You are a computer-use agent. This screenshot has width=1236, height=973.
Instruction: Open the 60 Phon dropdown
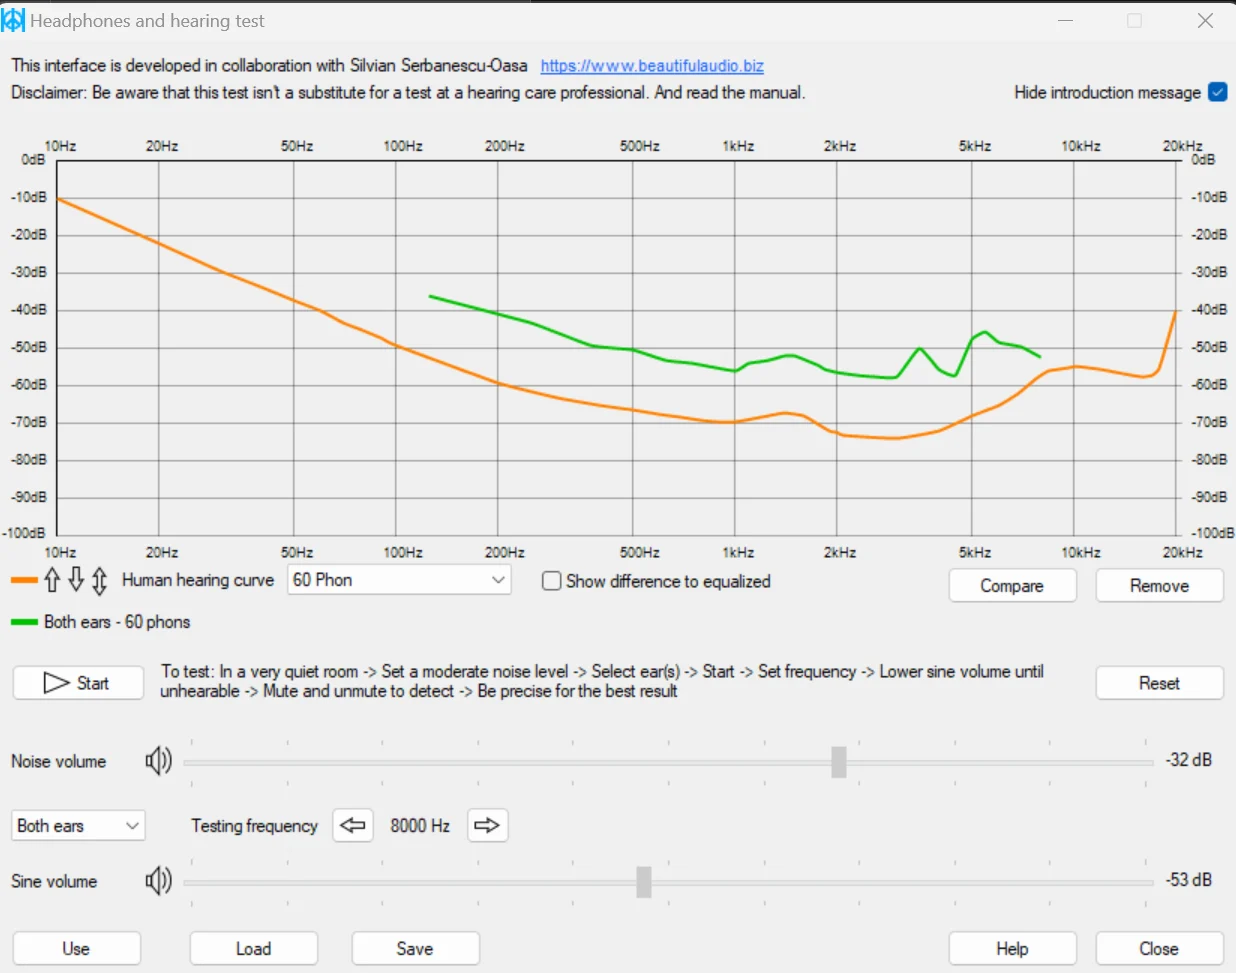coord(399,580)
